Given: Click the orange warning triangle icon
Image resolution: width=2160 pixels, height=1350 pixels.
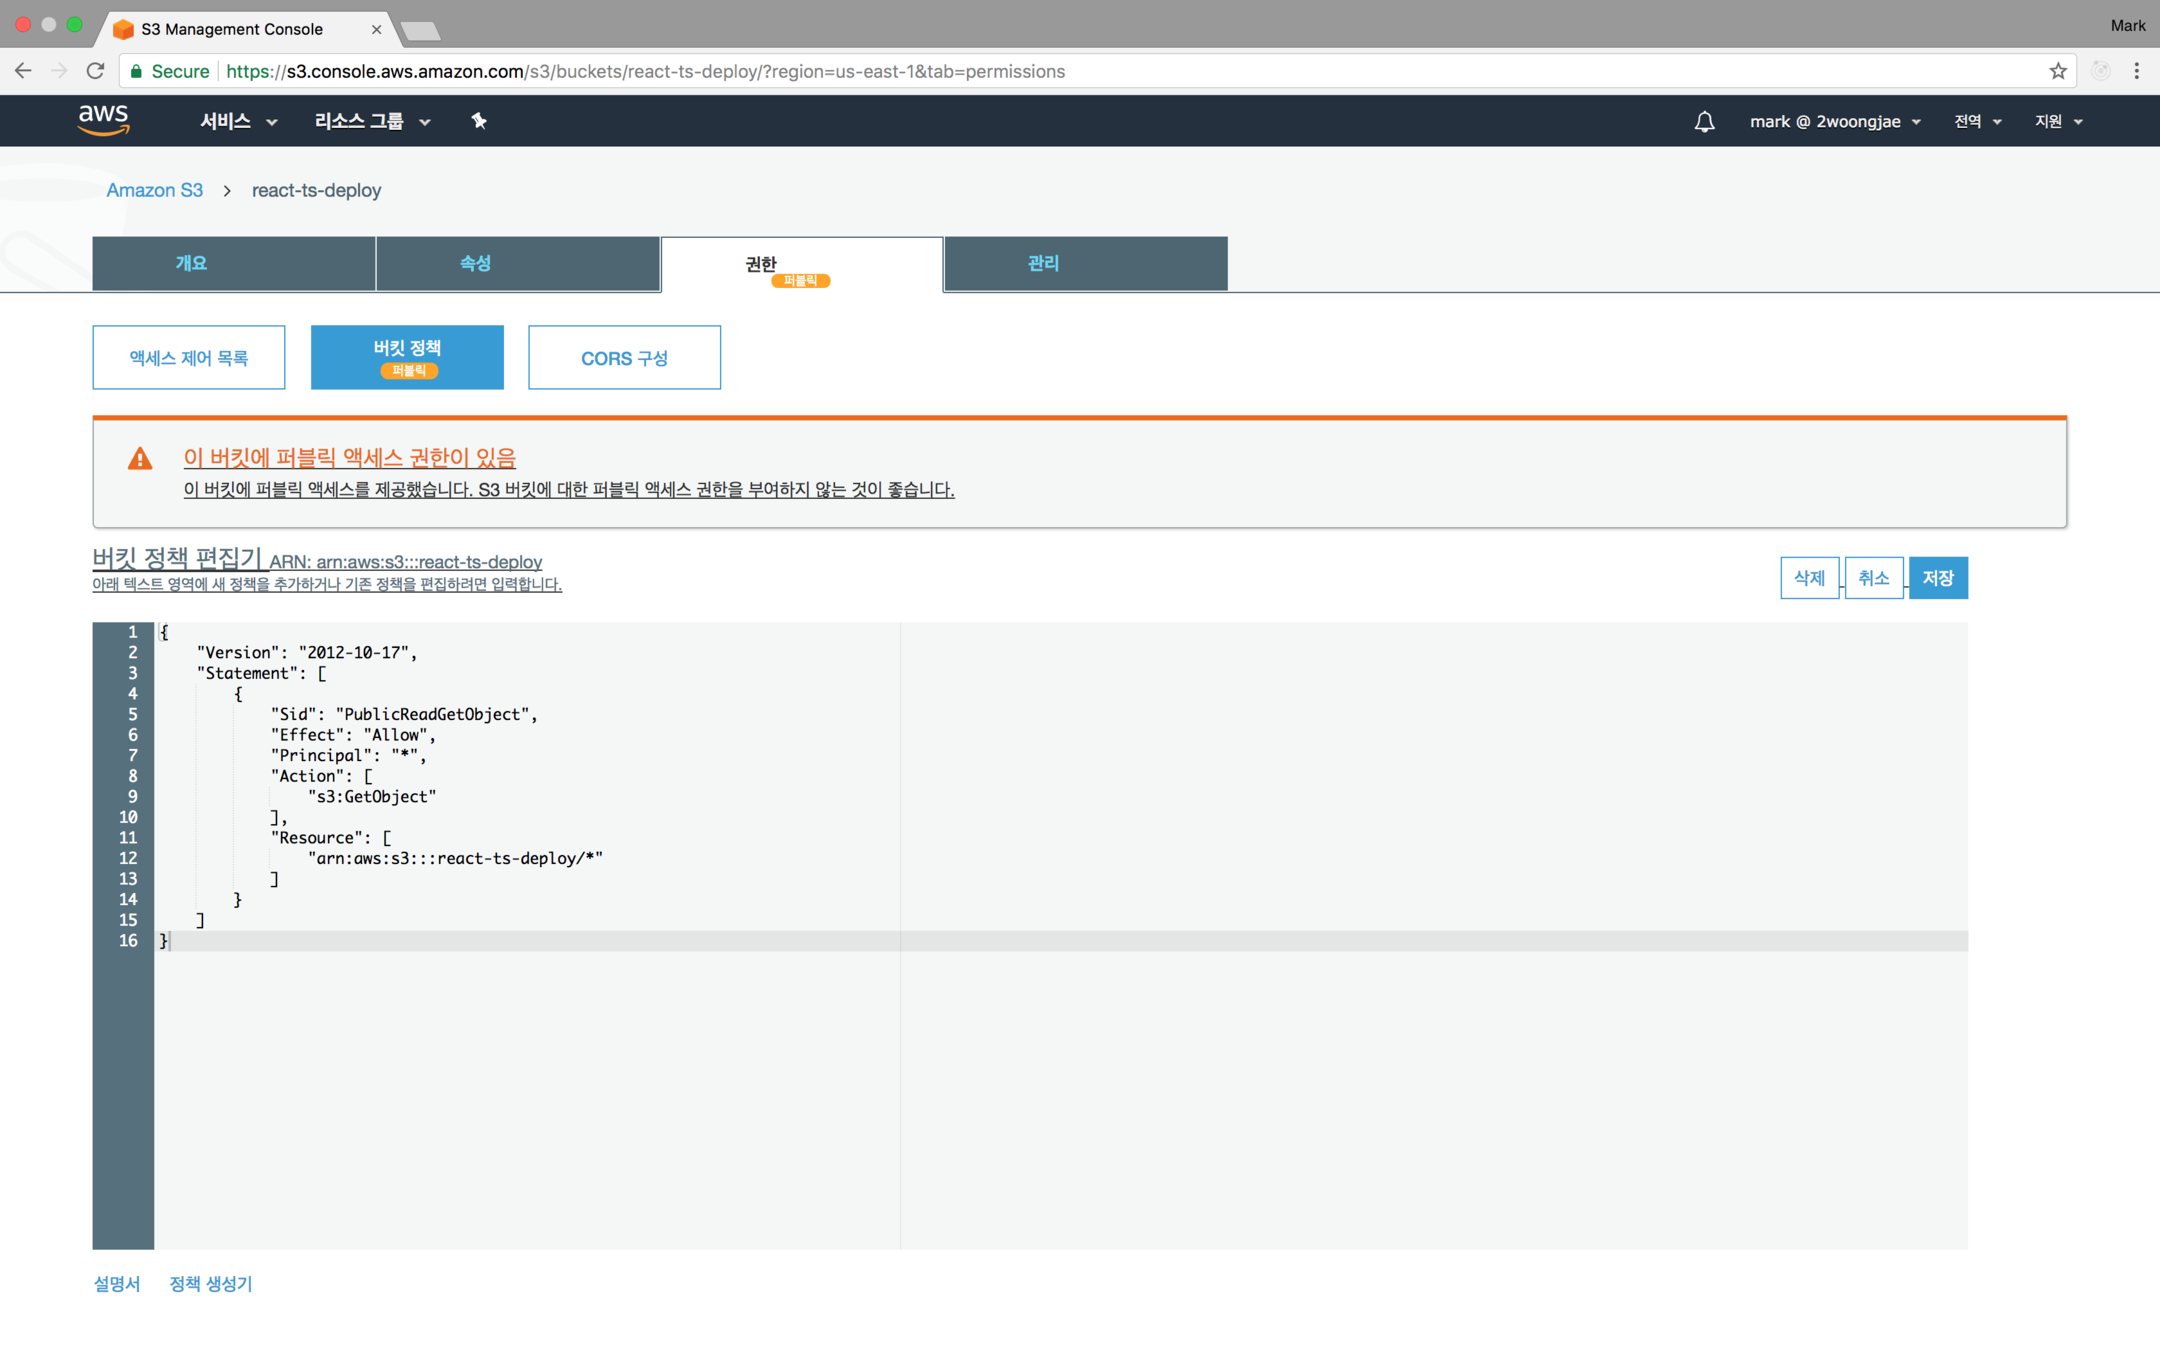Looking at the screenshot, I should tap(140, 458).
